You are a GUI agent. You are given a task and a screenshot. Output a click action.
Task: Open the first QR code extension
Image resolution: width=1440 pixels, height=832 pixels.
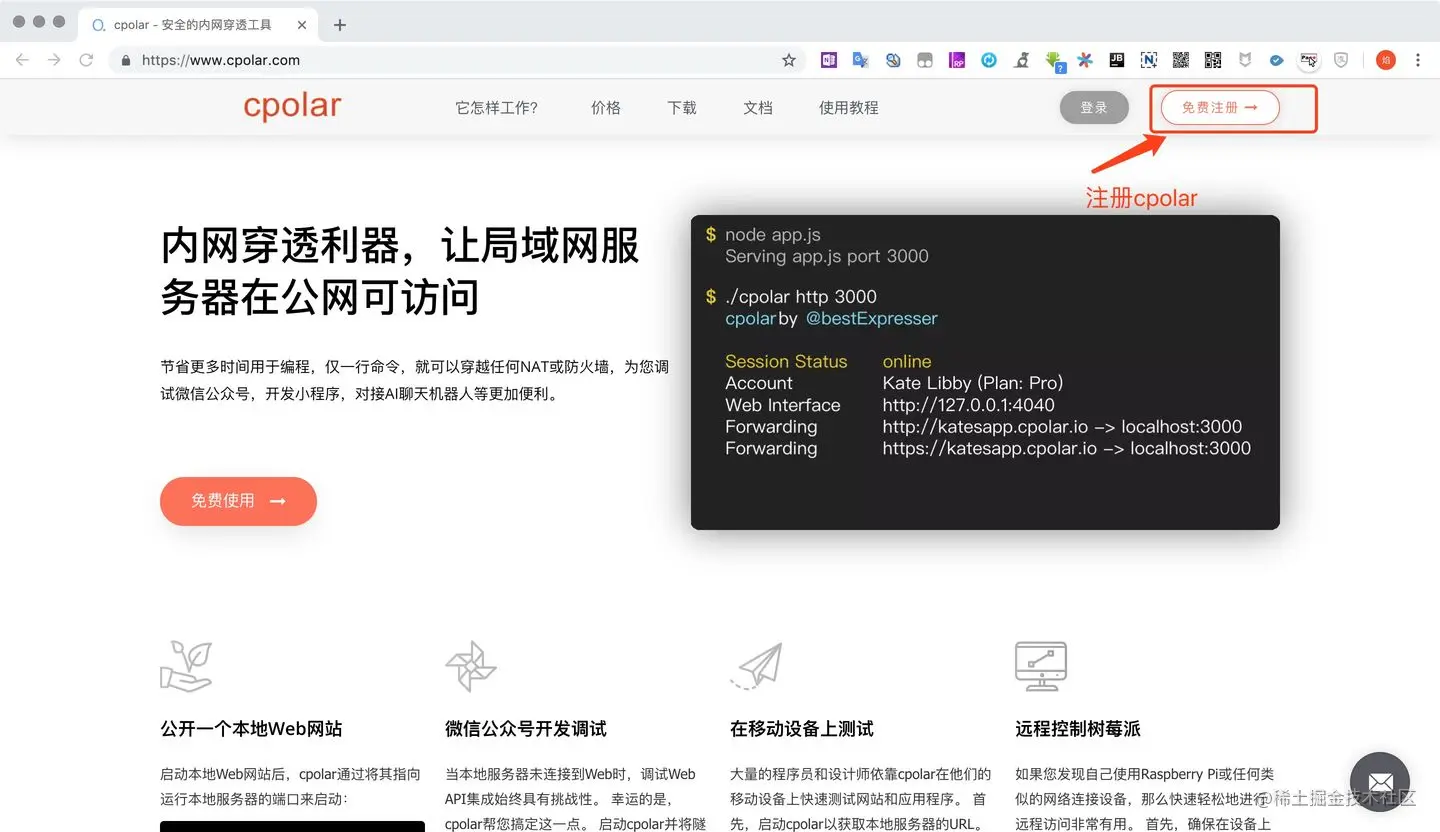tap(1181, 60)
